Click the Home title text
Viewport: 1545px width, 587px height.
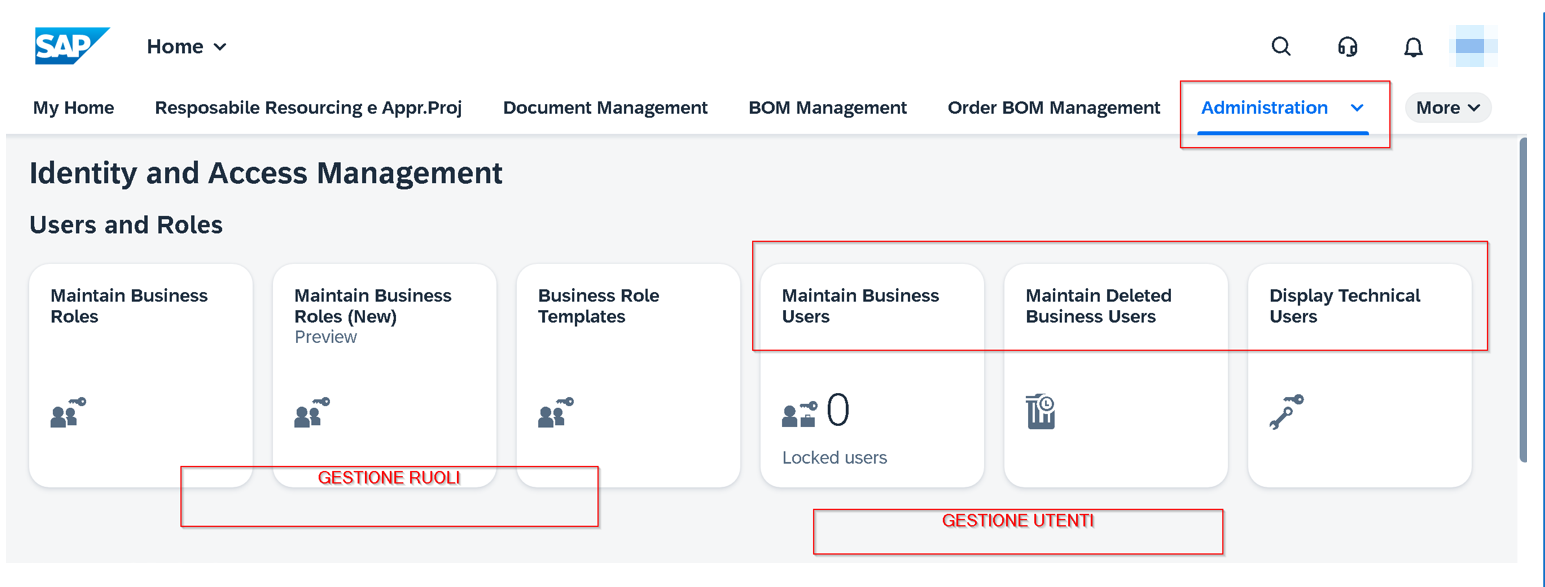pyautogui.click(x=175, y=47)
